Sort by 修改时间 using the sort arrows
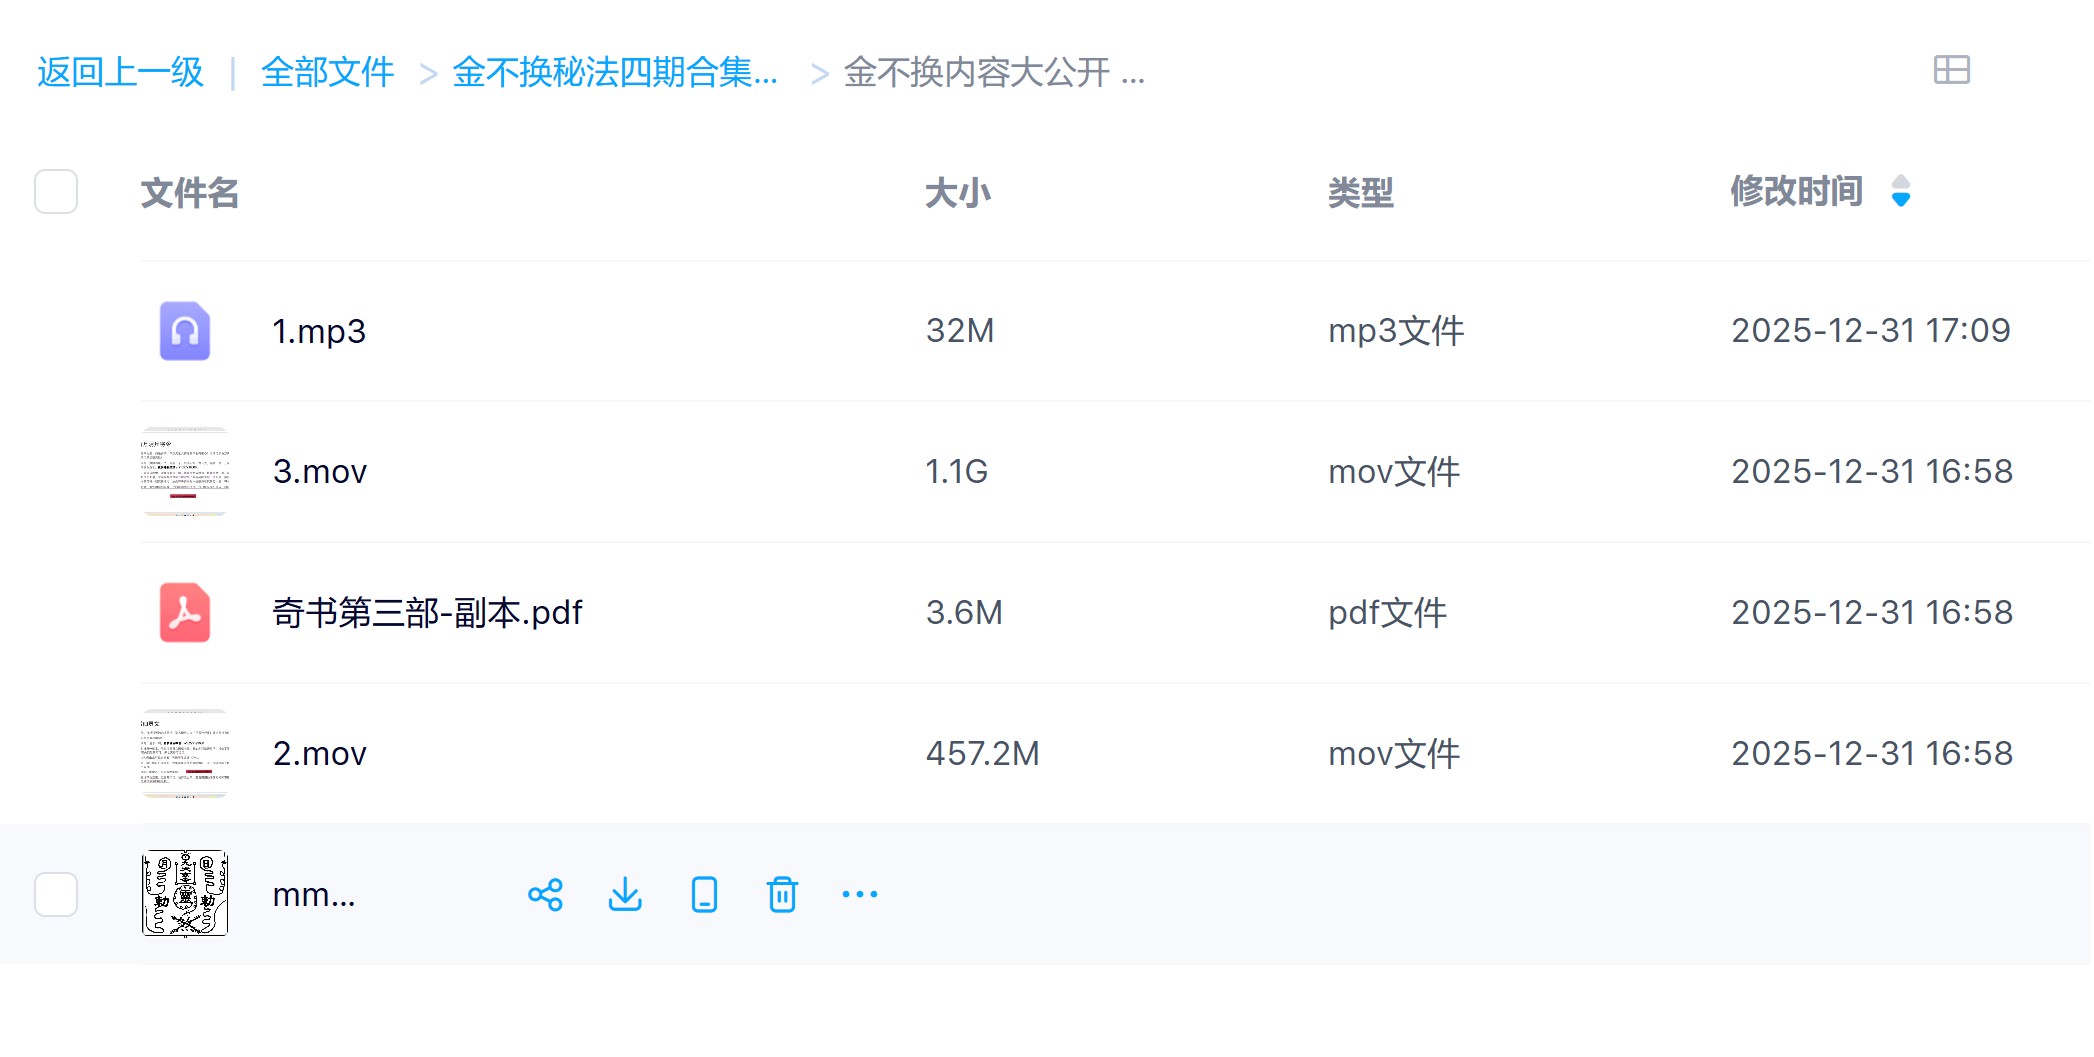Viewport: 2094px width, 1057px height. (1900, 191)
